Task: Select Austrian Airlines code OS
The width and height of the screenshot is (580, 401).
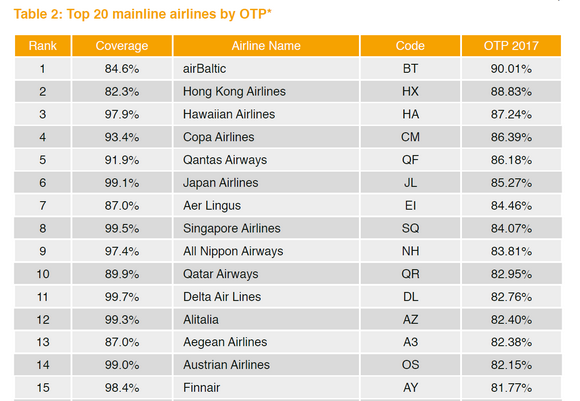Action: point(410,365)
